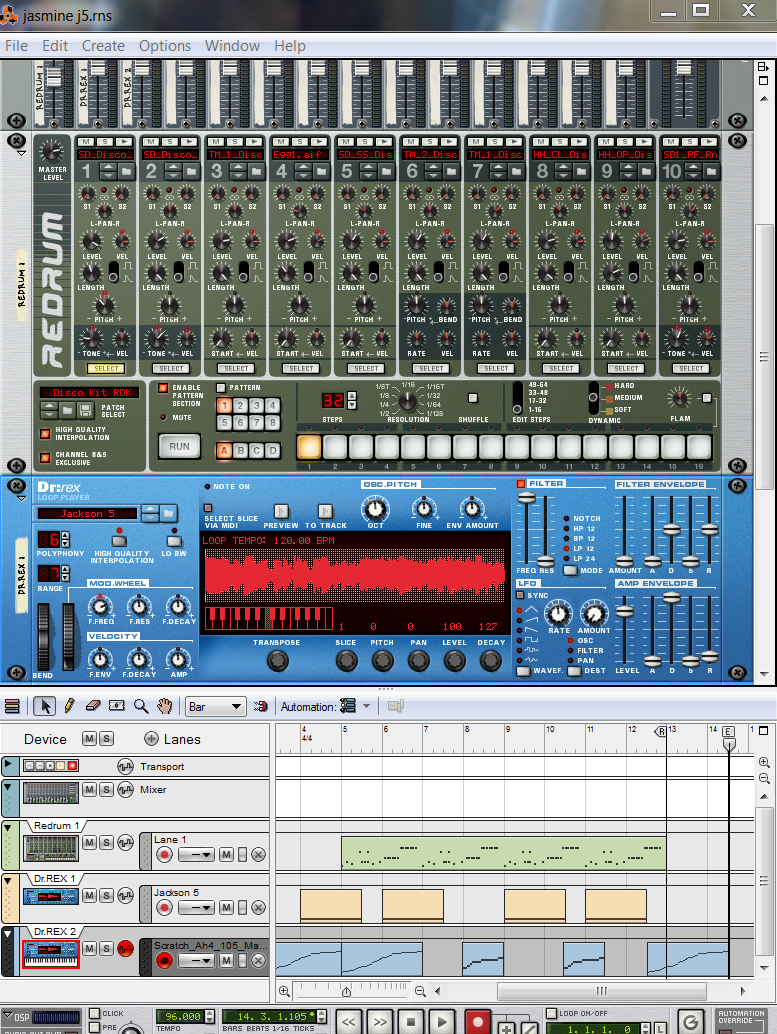Click the Dr.REX LFO Wavef. button
The width and height of the screenshot is (777, 1034).
pyautogui.click(x=523, y=671)
